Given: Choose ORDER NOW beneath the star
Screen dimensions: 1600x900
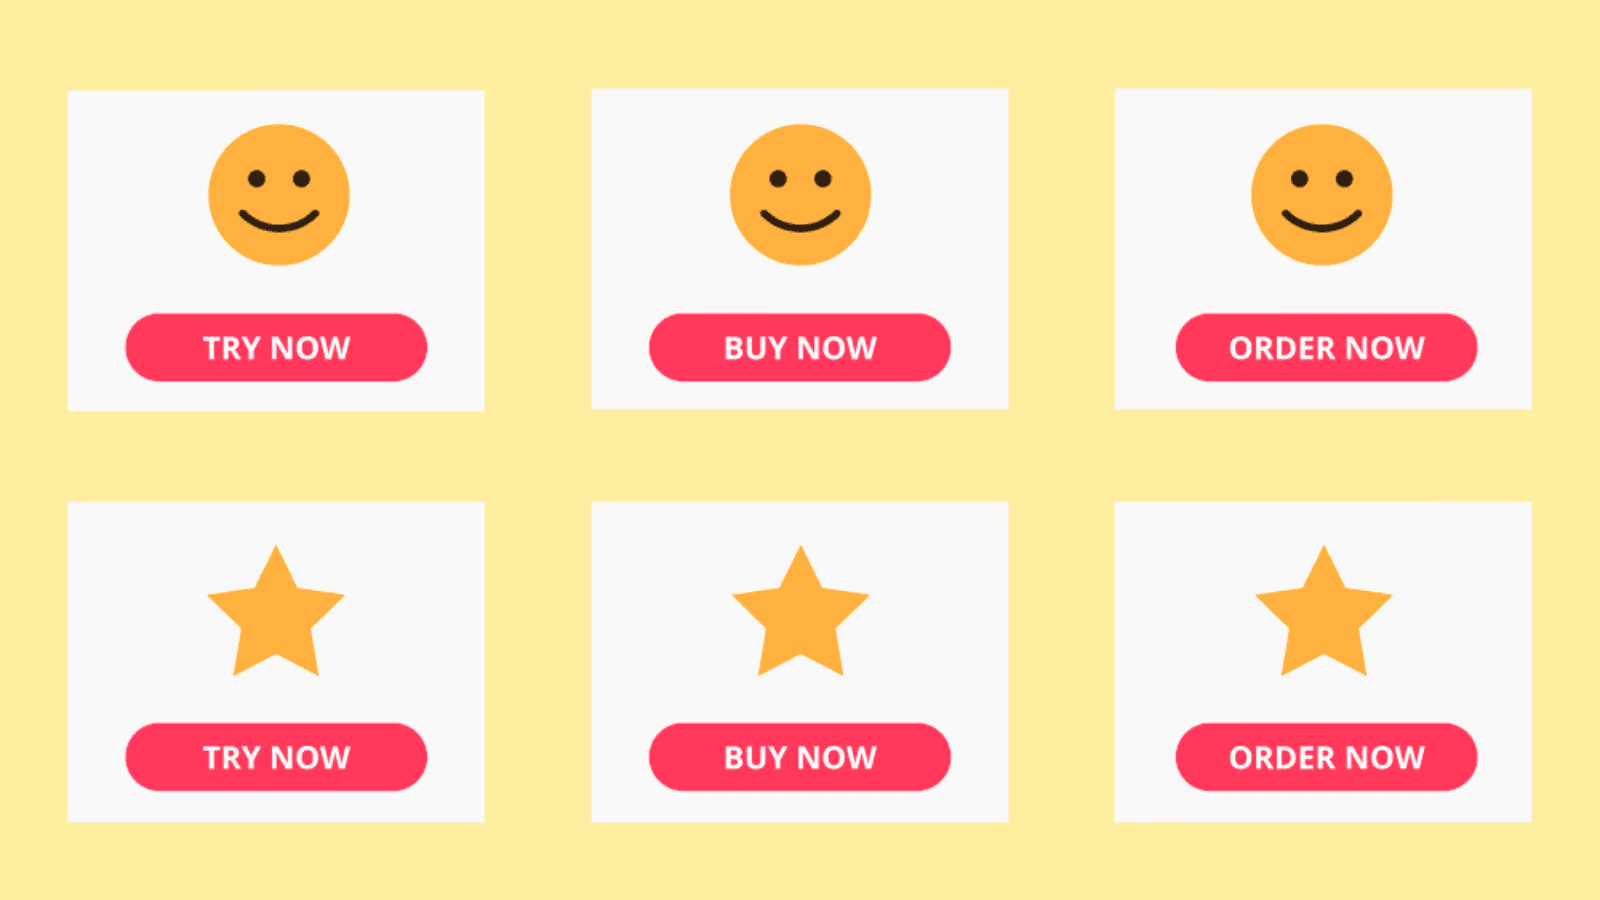Looking at the screenshot, I should click(1326, 757).
